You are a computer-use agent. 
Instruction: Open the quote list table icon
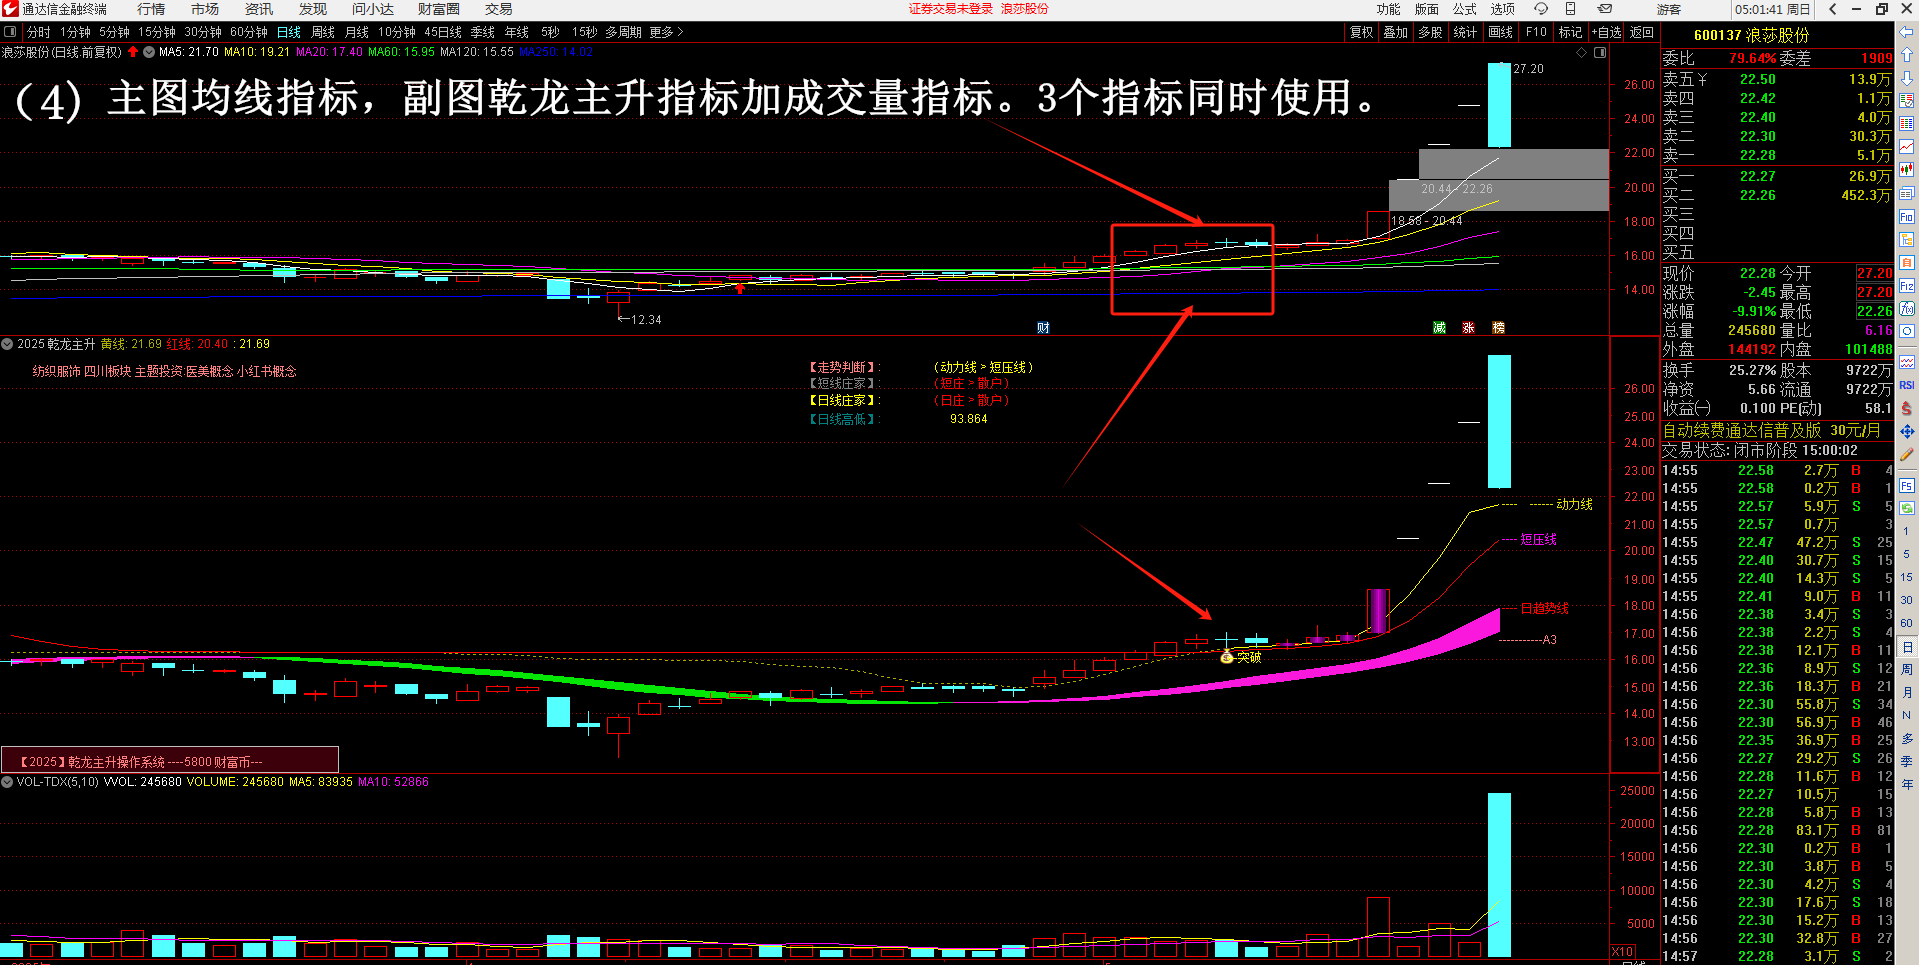1907,123
